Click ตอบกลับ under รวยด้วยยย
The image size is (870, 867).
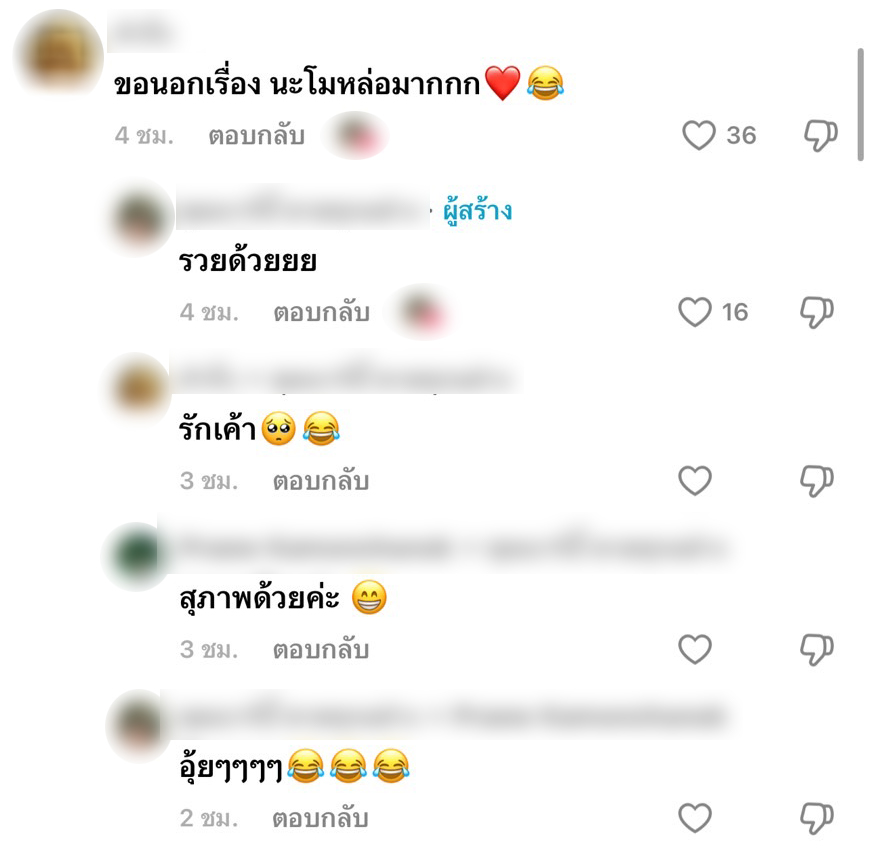click(x=321, y=313)
